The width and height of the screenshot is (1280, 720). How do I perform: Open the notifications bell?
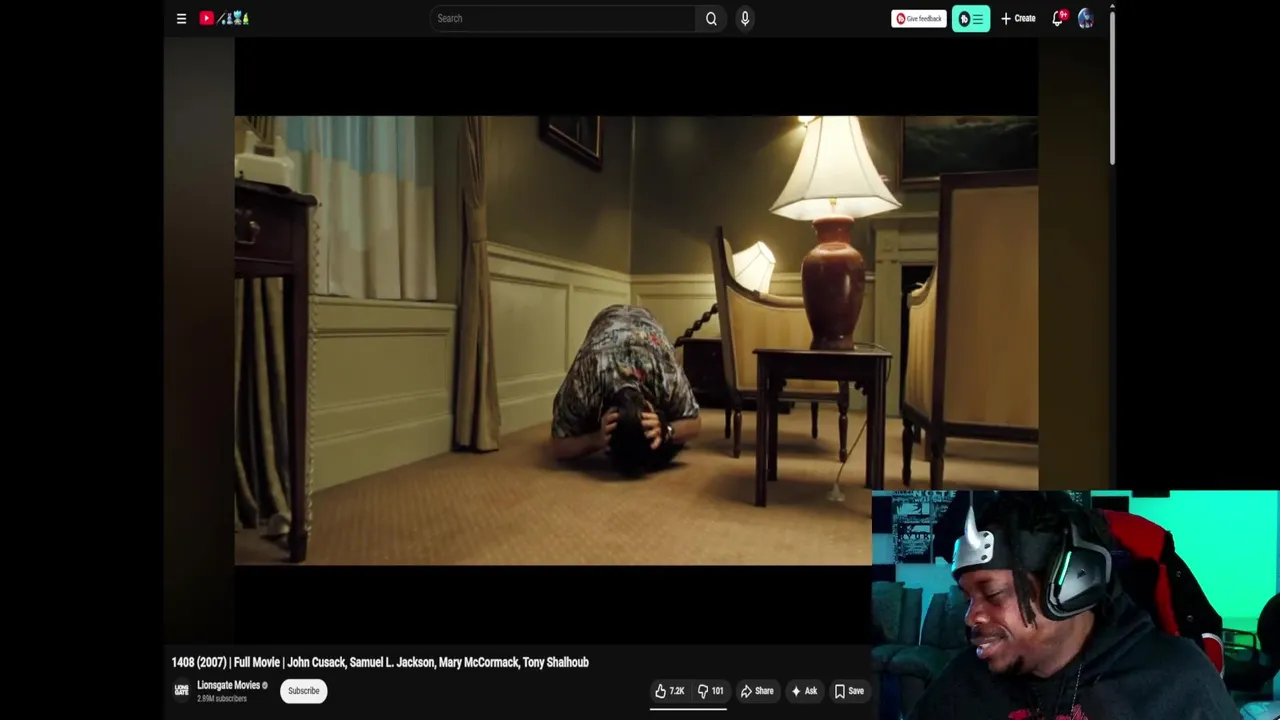1058,18
